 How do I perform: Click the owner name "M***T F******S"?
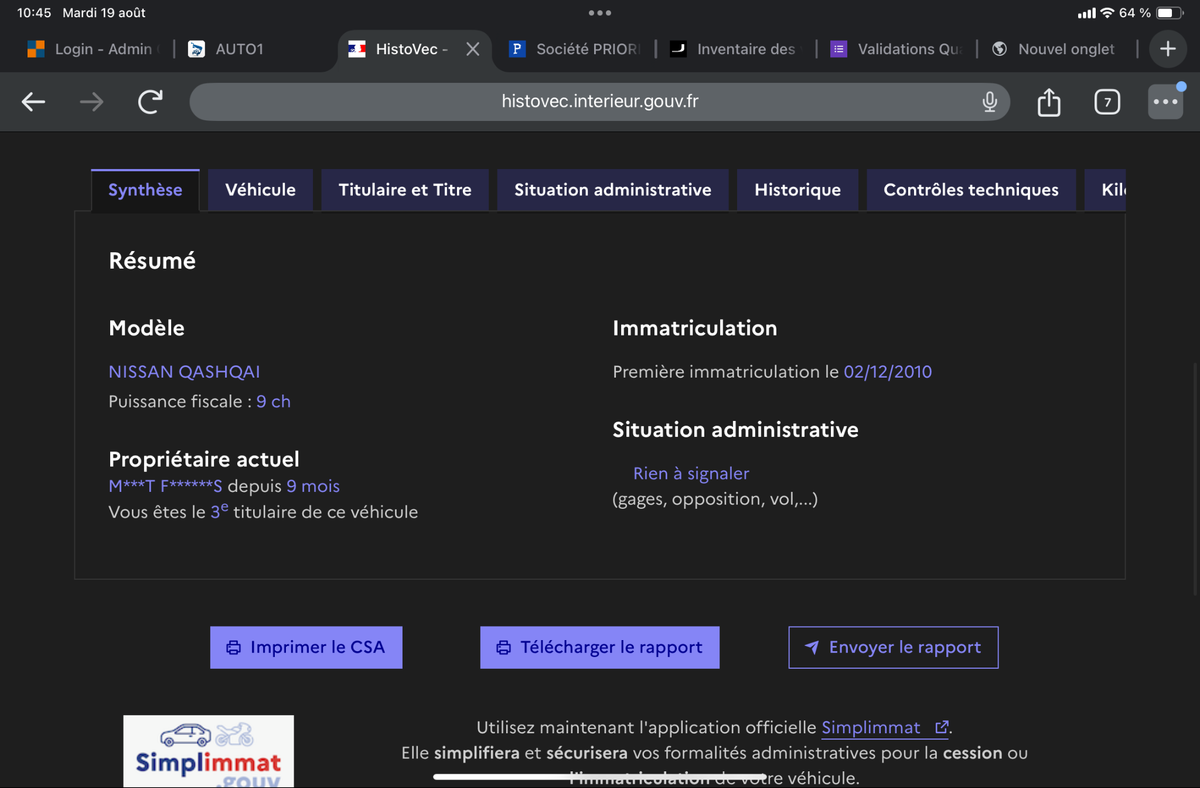tap(165, 487)
